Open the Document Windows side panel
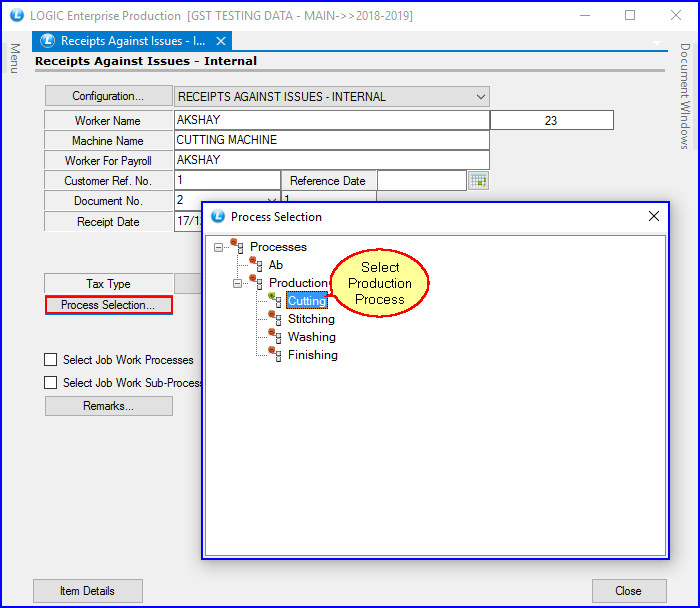 (685, 96)
